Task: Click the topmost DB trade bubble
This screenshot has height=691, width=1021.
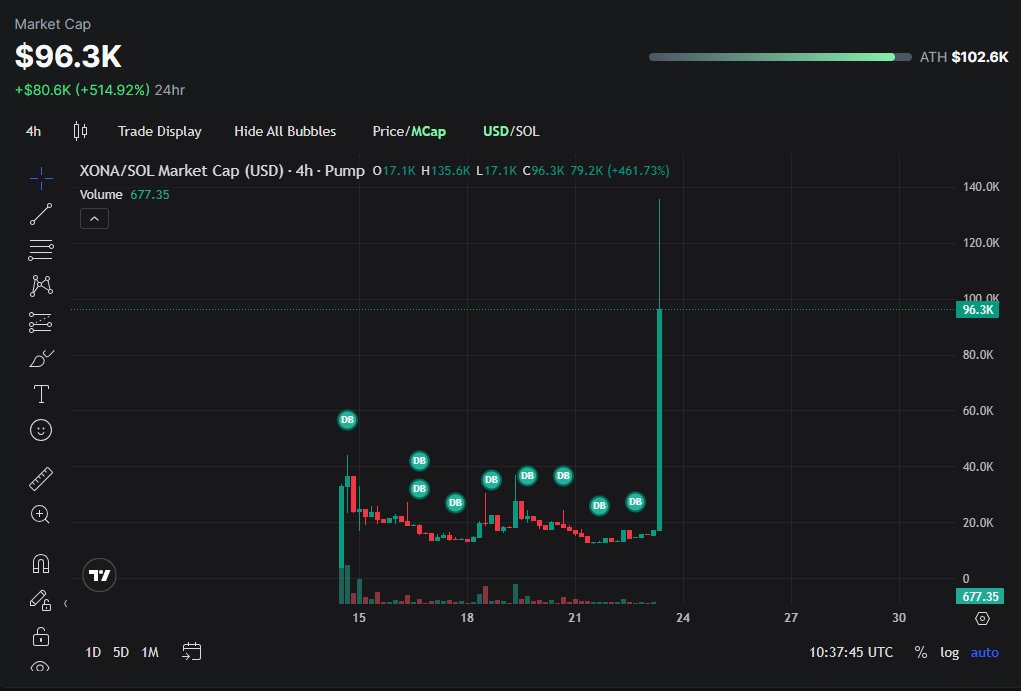Action: (x=347, y=419)
